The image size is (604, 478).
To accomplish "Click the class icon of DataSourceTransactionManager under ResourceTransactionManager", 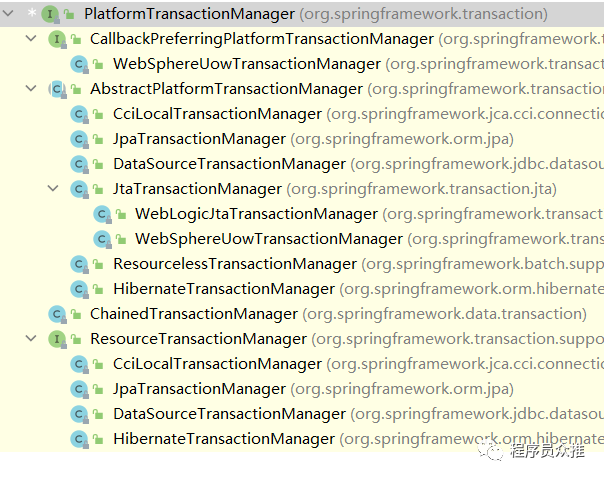I will 80,415.
